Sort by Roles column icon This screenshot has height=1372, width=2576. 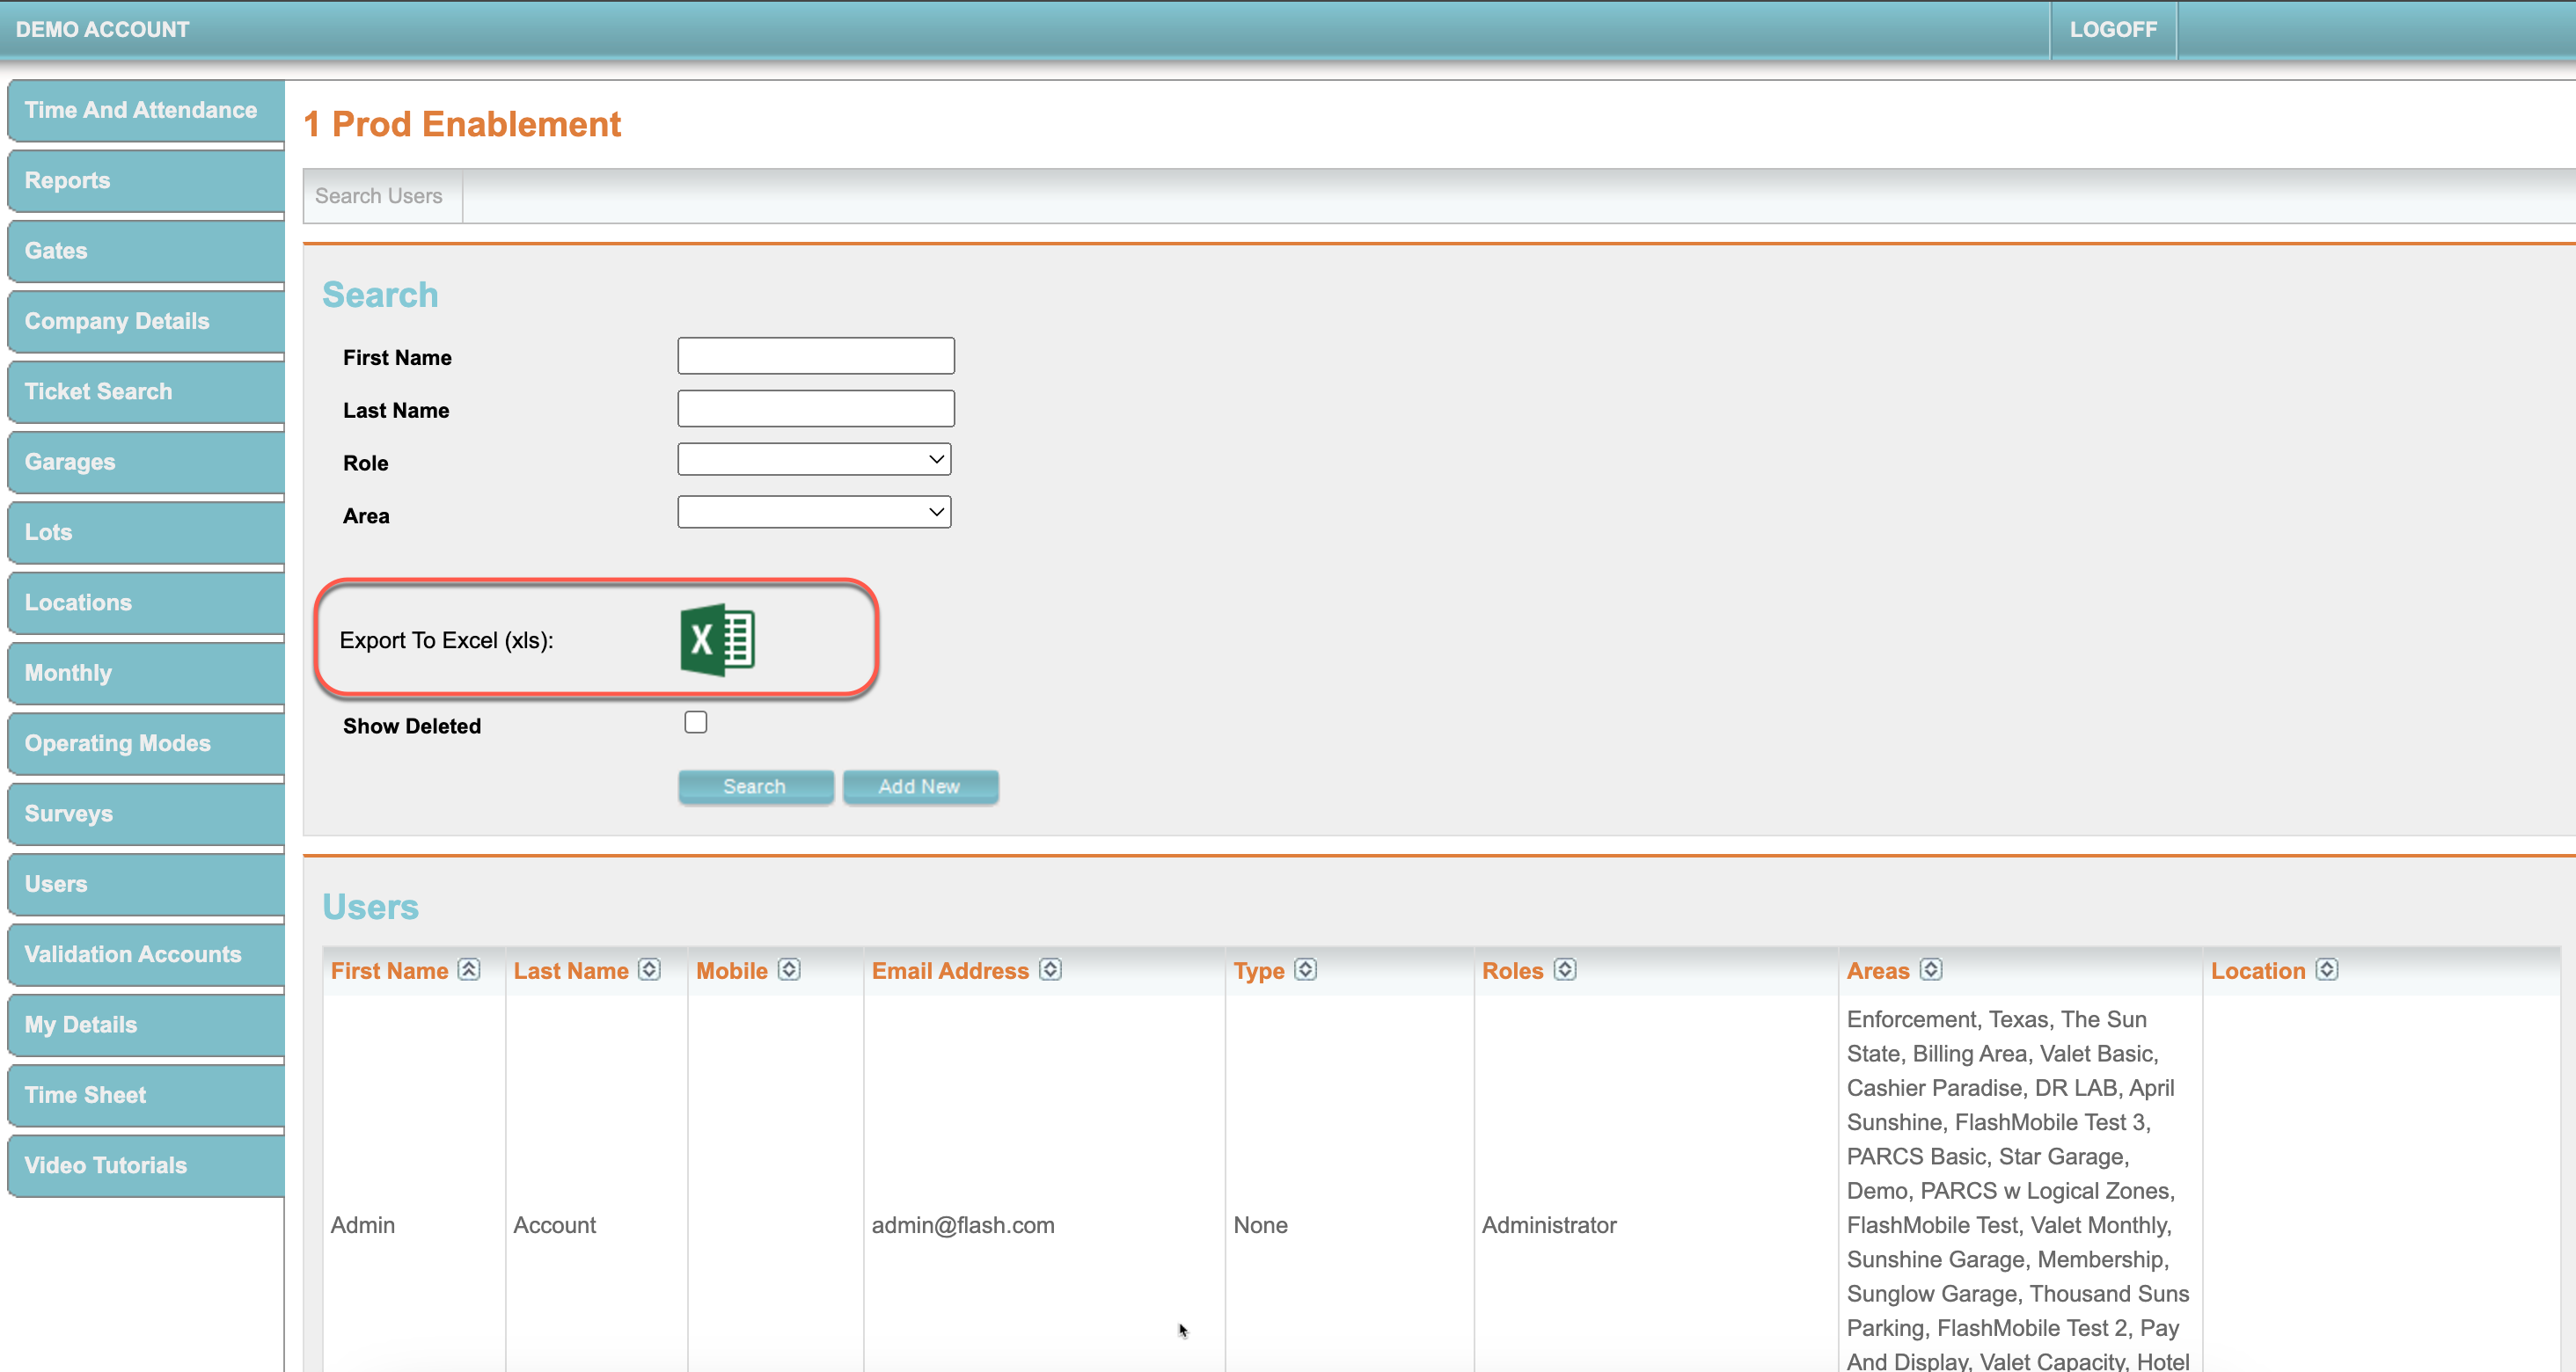click(1565, 970)
